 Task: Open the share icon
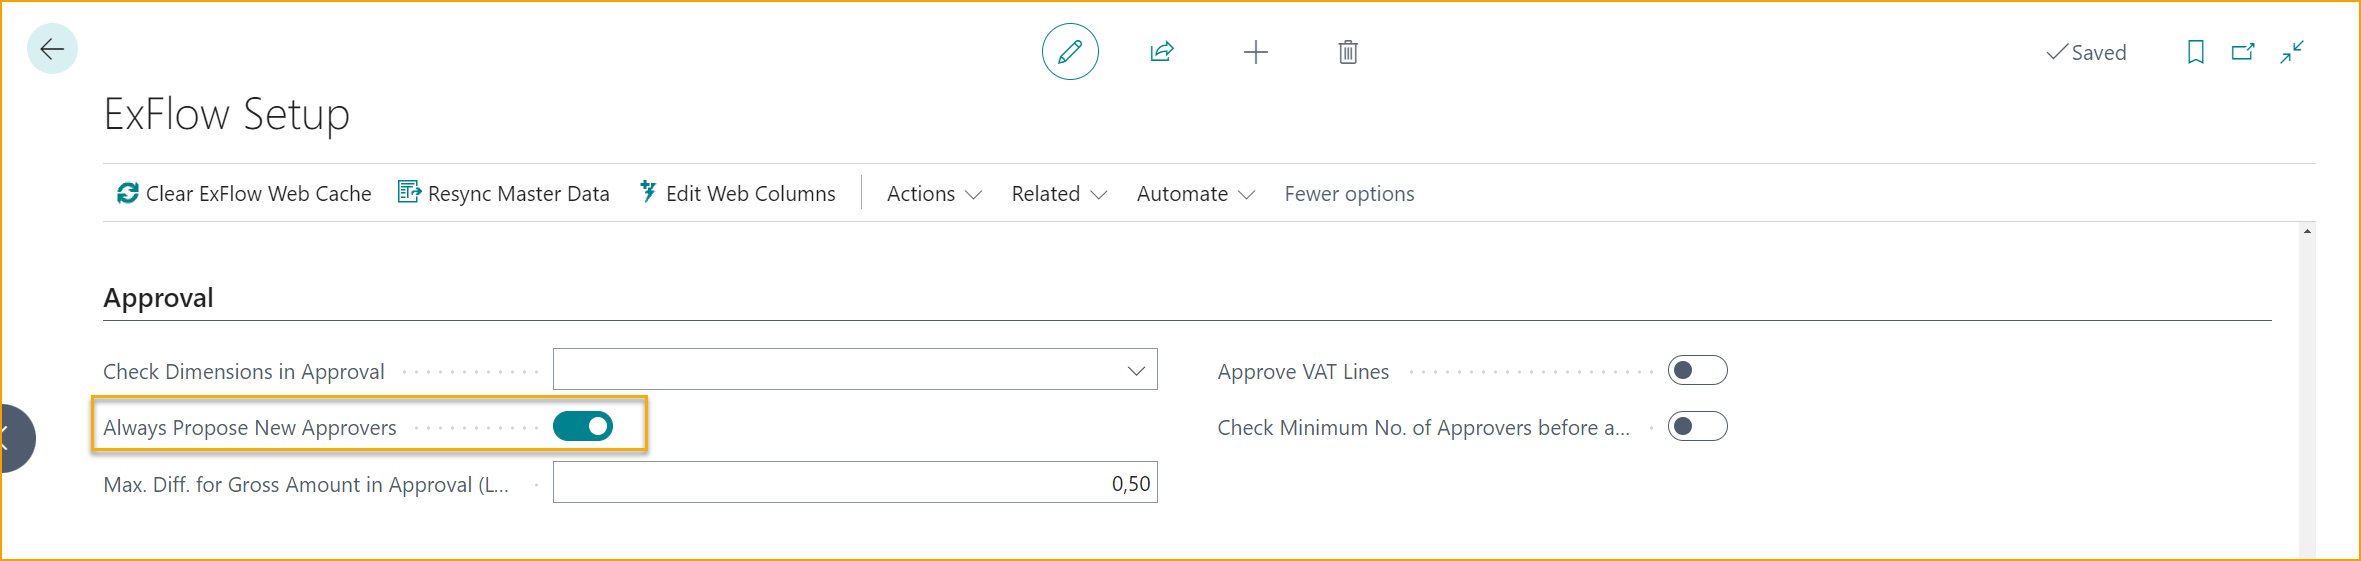[1162, 52]
